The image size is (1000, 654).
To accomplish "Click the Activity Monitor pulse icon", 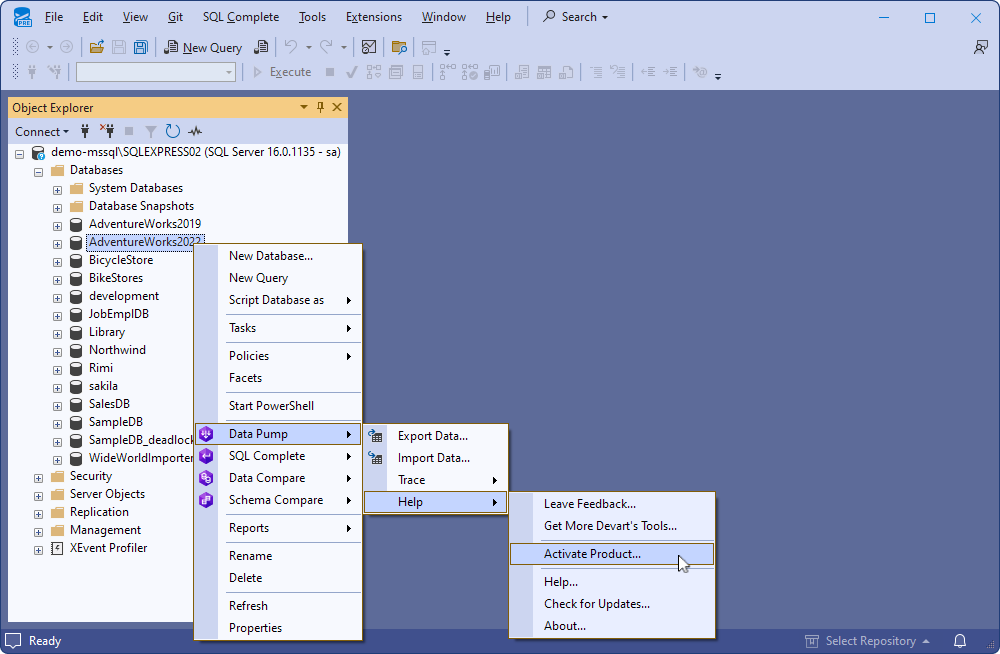I will pyautogui.click(x=195, y=131).
